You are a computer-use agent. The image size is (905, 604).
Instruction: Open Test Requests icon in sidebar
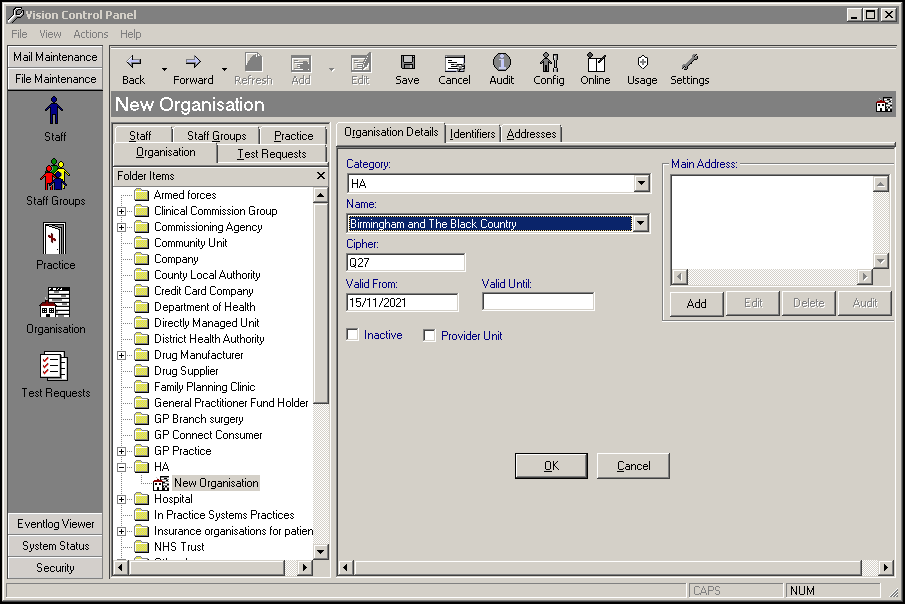pos(55,367)
